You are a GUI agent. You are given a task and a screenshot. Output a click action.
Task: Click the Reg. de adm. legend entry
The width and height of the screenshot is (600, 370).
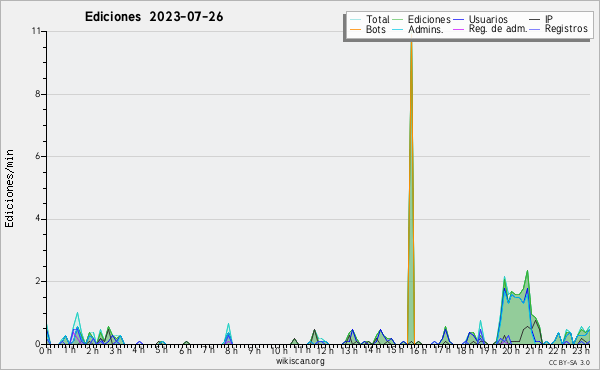click(x=490, y=29)
